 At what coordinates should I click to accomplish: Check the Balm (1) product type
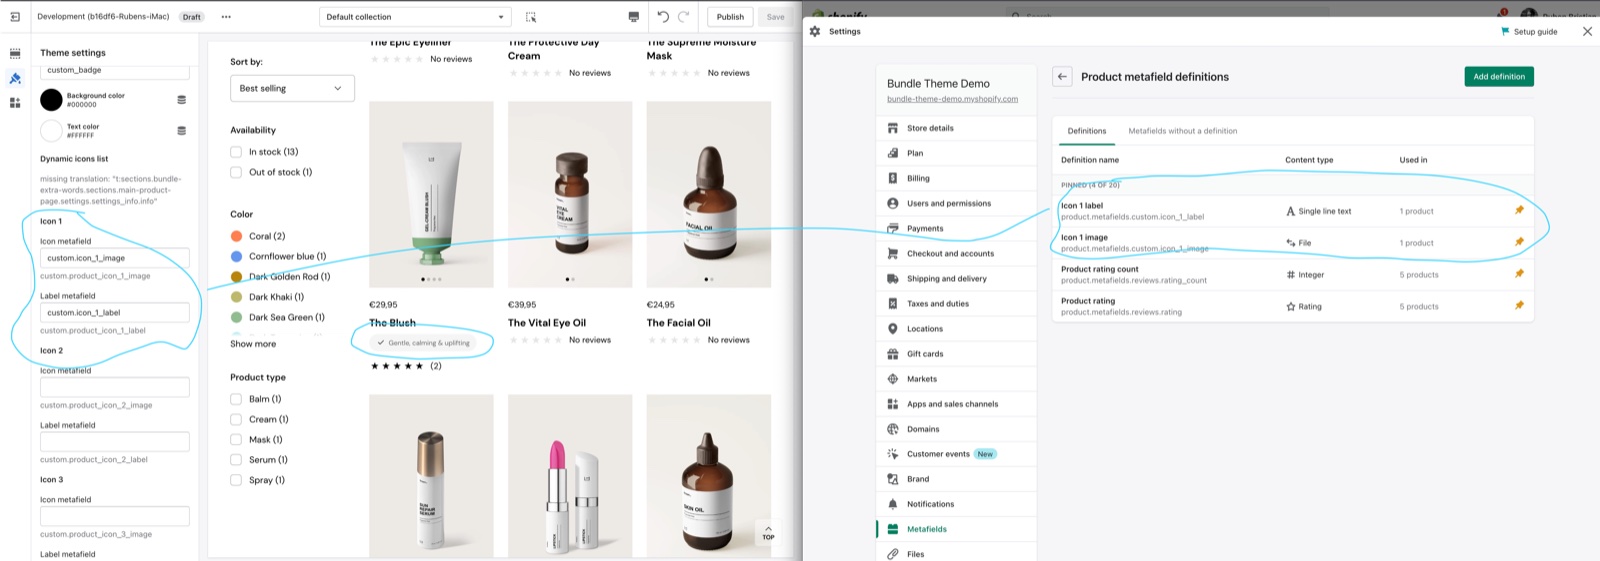(x=236, y=399)
